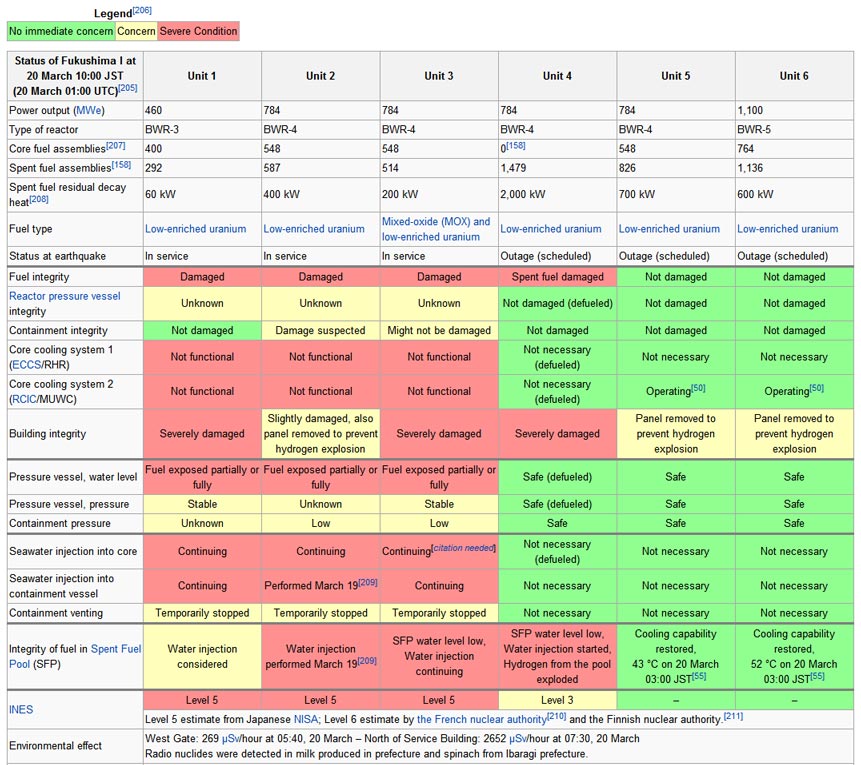Click the 'Water injection considered' cell
The image size is (861, 765).
coord(202,656)
